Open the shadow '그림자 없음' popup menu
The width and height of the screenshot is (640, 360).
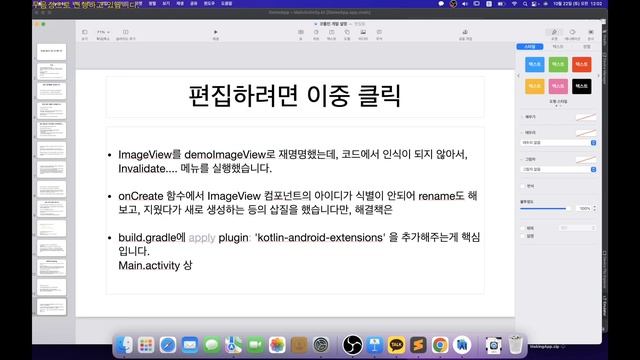558,169
